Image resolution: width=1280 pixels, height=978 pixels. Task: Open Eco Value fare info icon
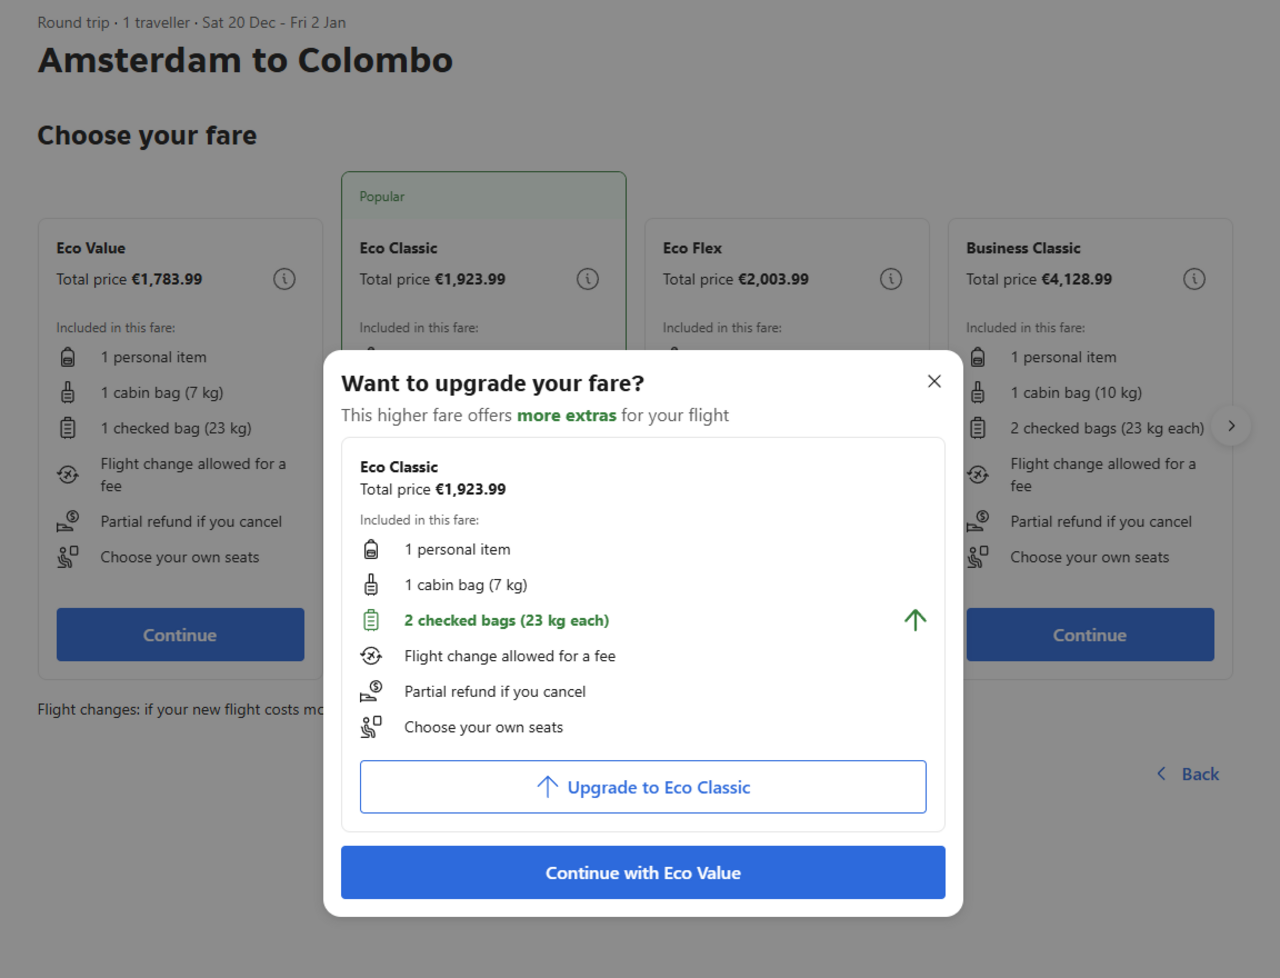coord(284,279)
